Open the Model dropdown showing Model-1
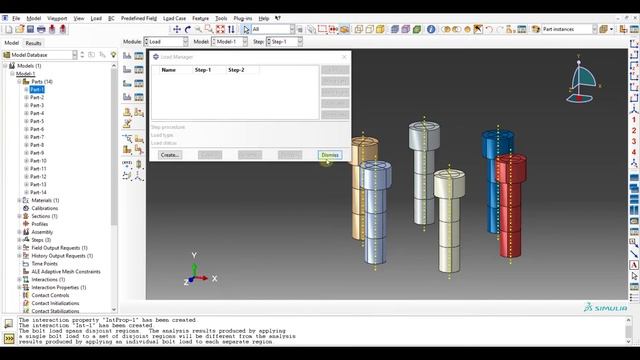Screen dimensions: 640x360 click(x=229, y=42)
